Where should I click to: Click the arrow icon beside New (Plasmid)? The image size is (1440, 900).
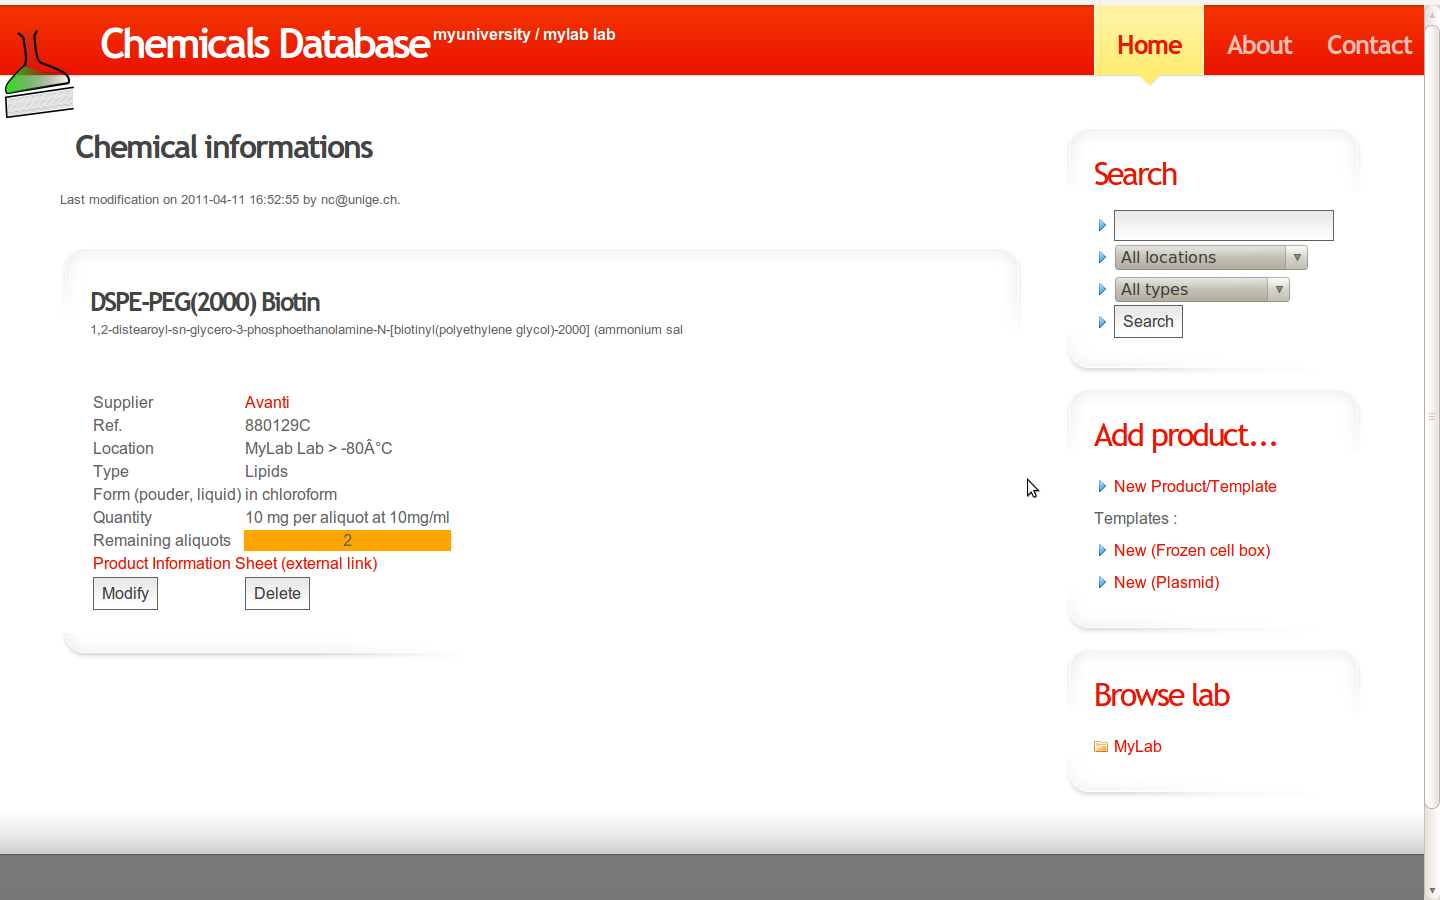coord(1101,583)
